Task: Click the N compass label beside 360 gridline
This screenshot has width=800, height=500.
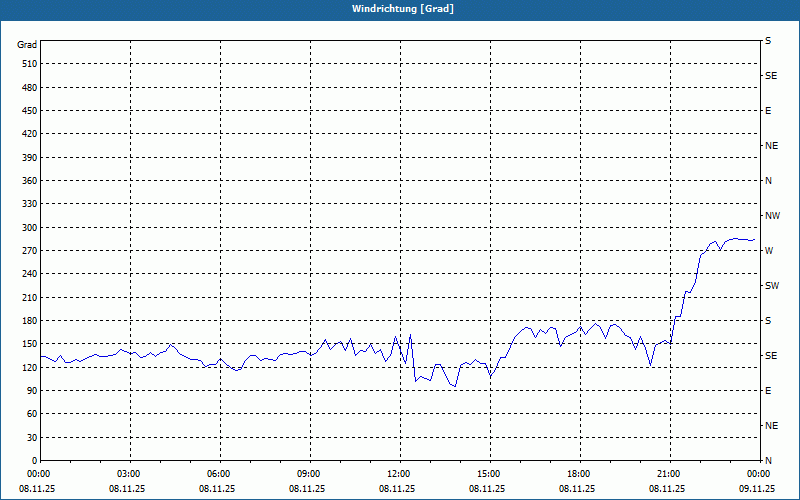Action: coord(768,181)
